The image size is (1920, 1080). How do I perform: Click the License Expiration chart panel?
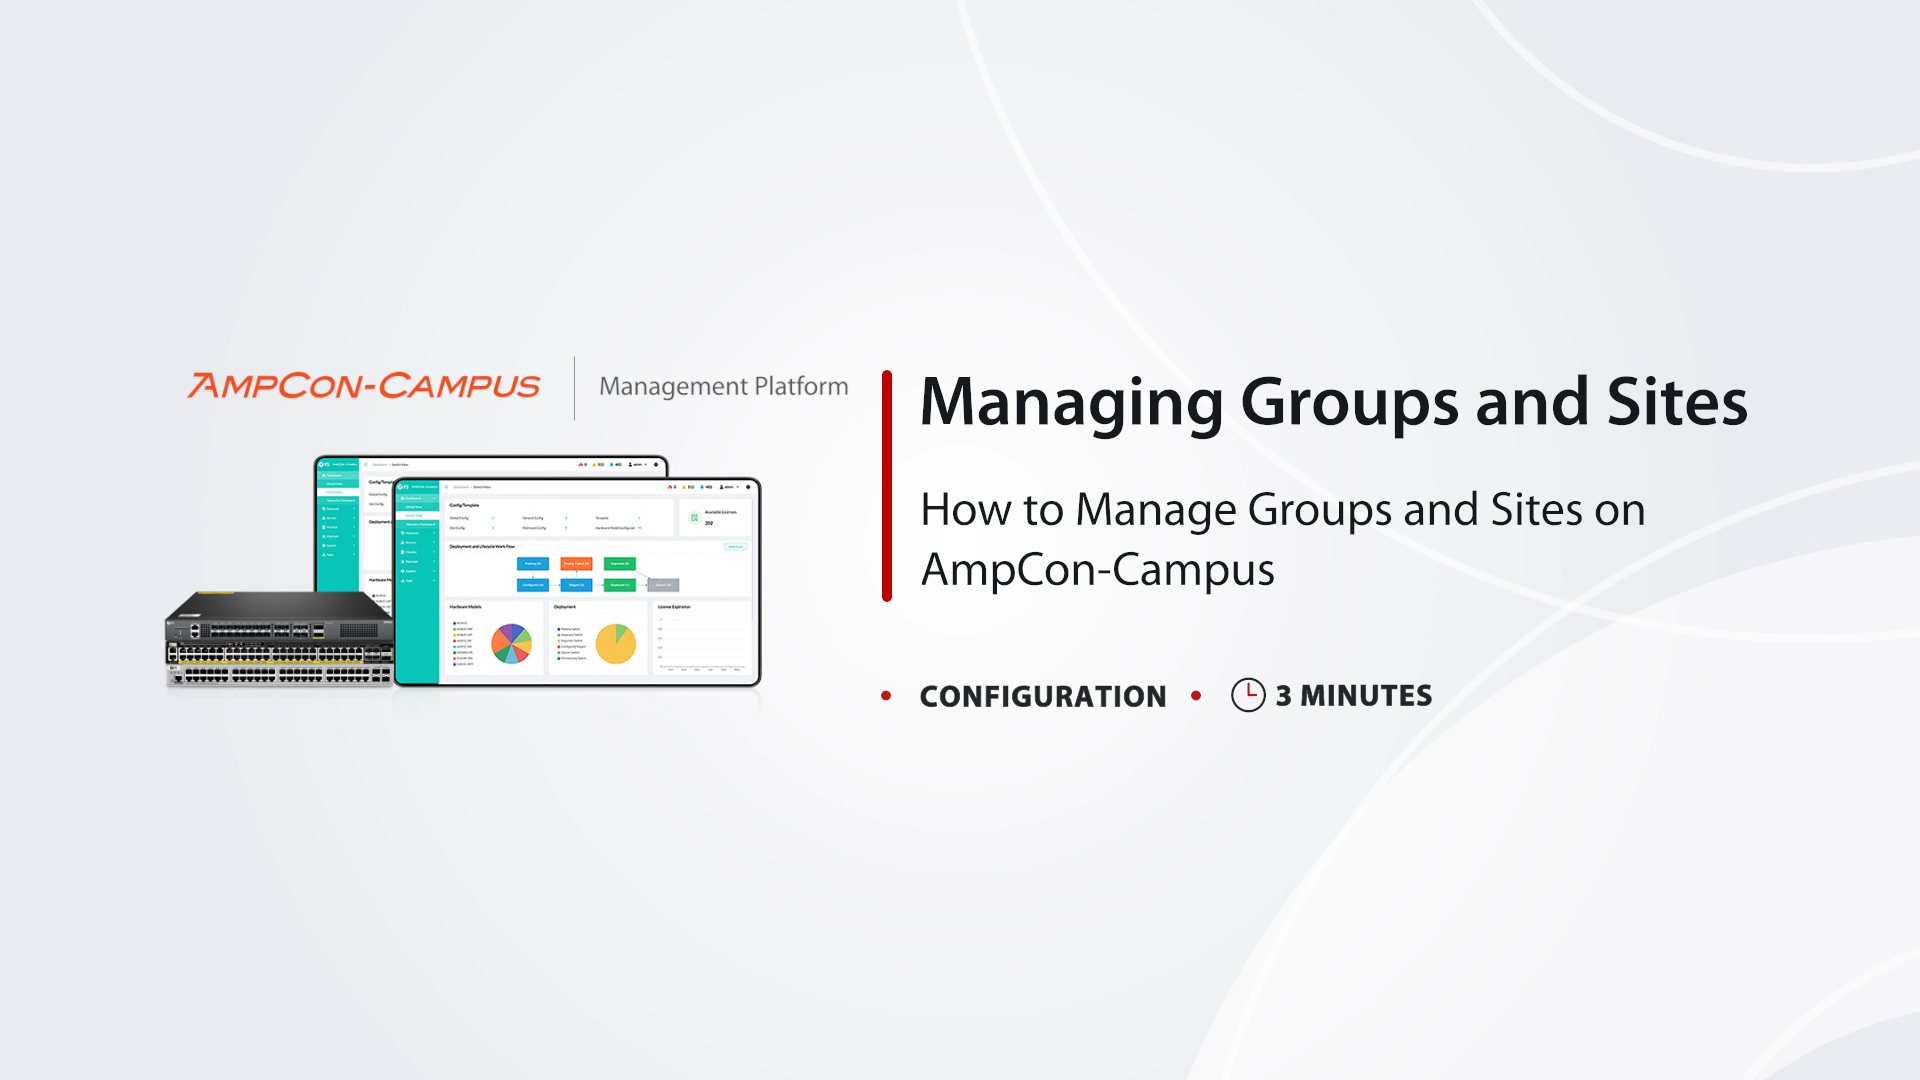click(701, 638)
